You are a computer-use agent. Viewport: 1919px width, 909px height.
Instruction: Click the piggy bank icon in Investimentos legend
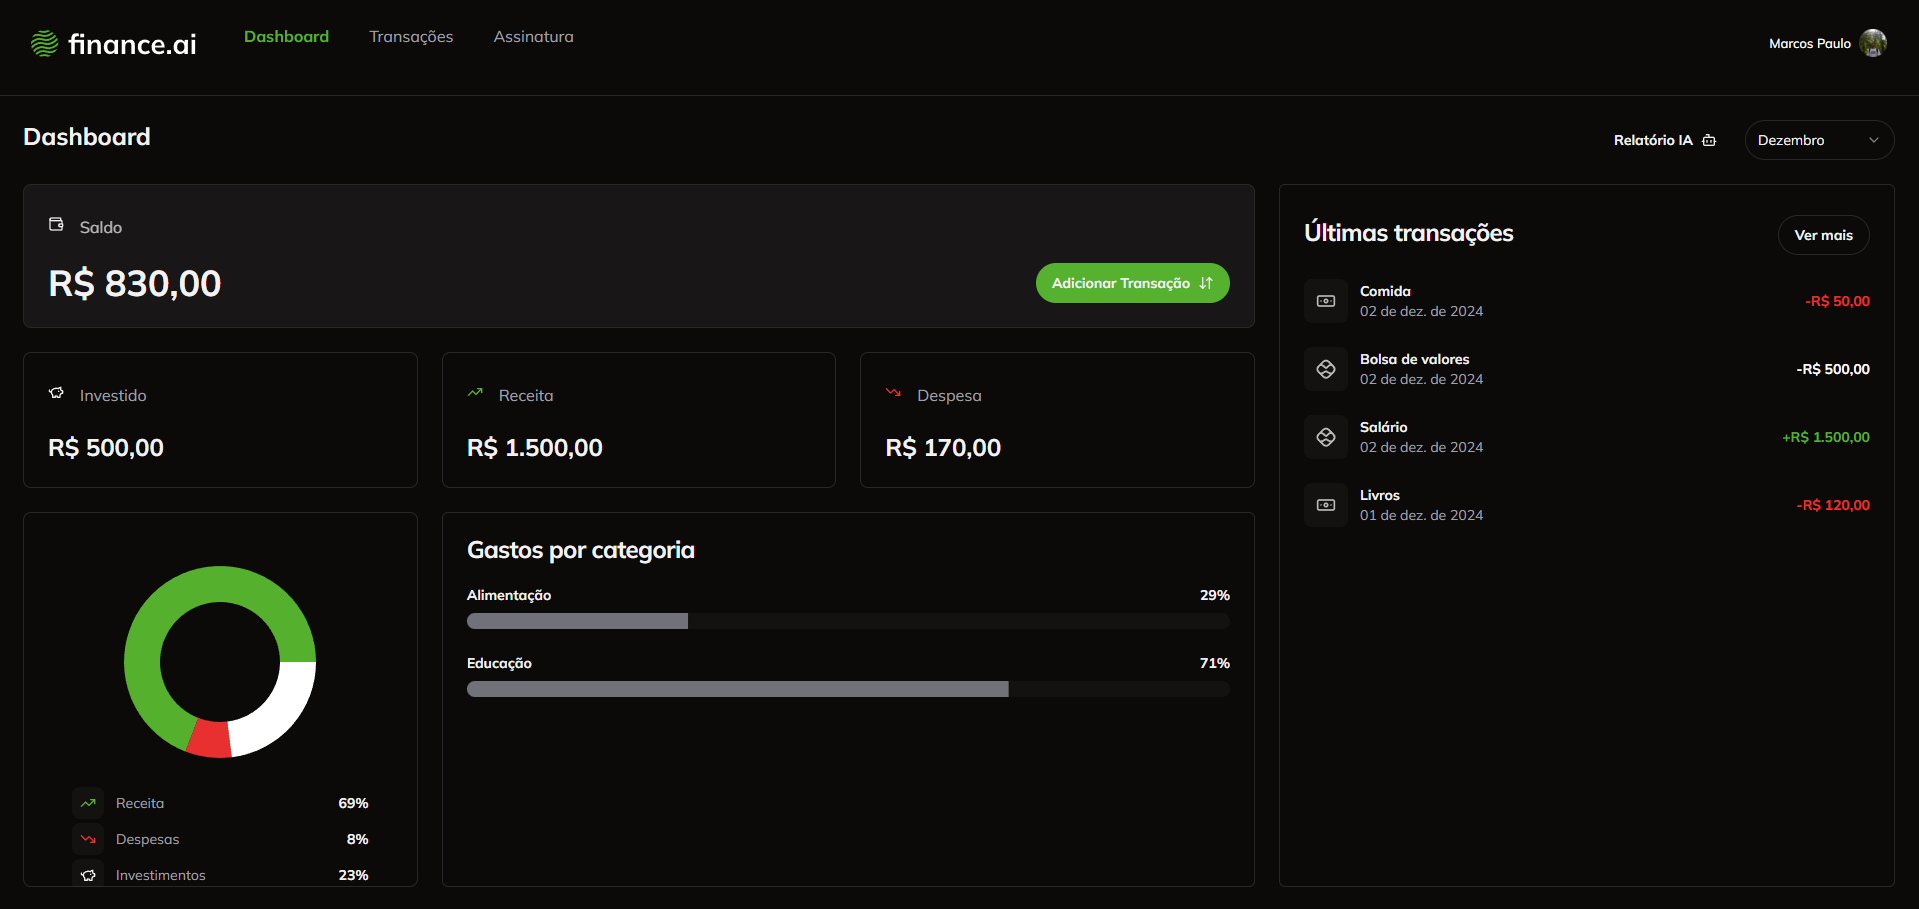(88, 875)
